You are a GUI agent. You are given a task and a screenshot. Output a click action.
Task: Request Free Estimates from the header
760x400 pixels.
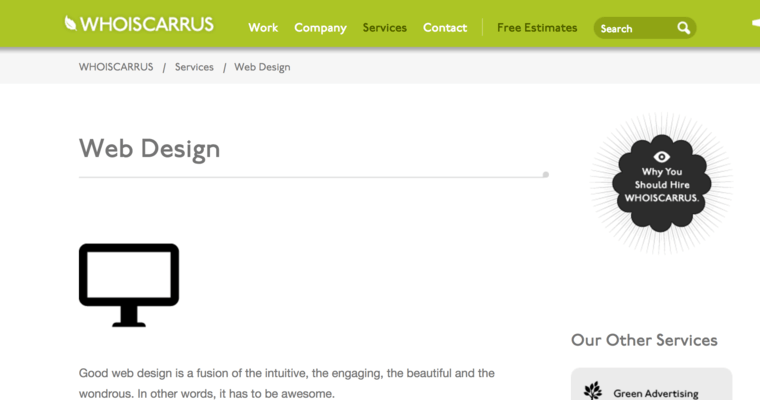tap(537, 28)
